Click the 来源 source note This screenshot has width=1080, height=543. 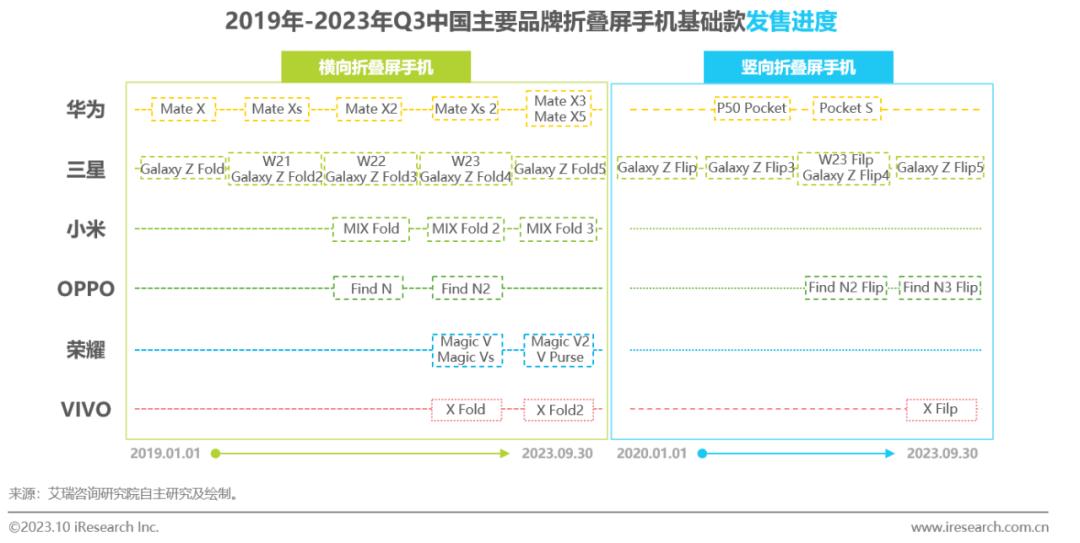click(x=124, y=493)
